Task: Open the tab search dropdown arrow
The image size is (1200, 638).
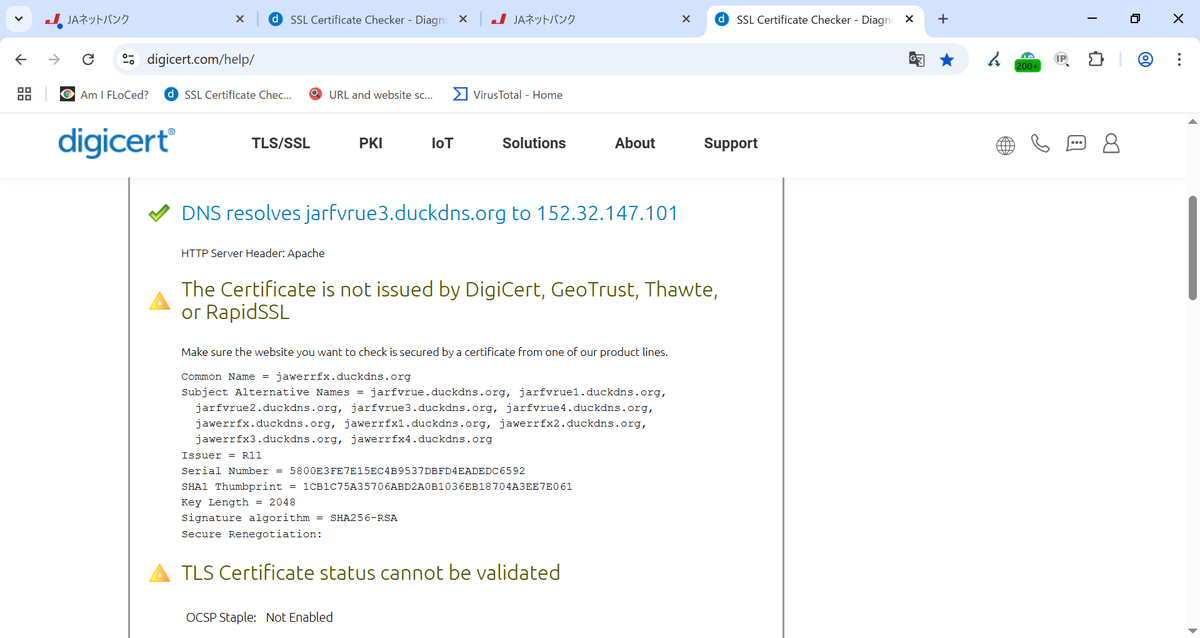Action: coord(18,19)
